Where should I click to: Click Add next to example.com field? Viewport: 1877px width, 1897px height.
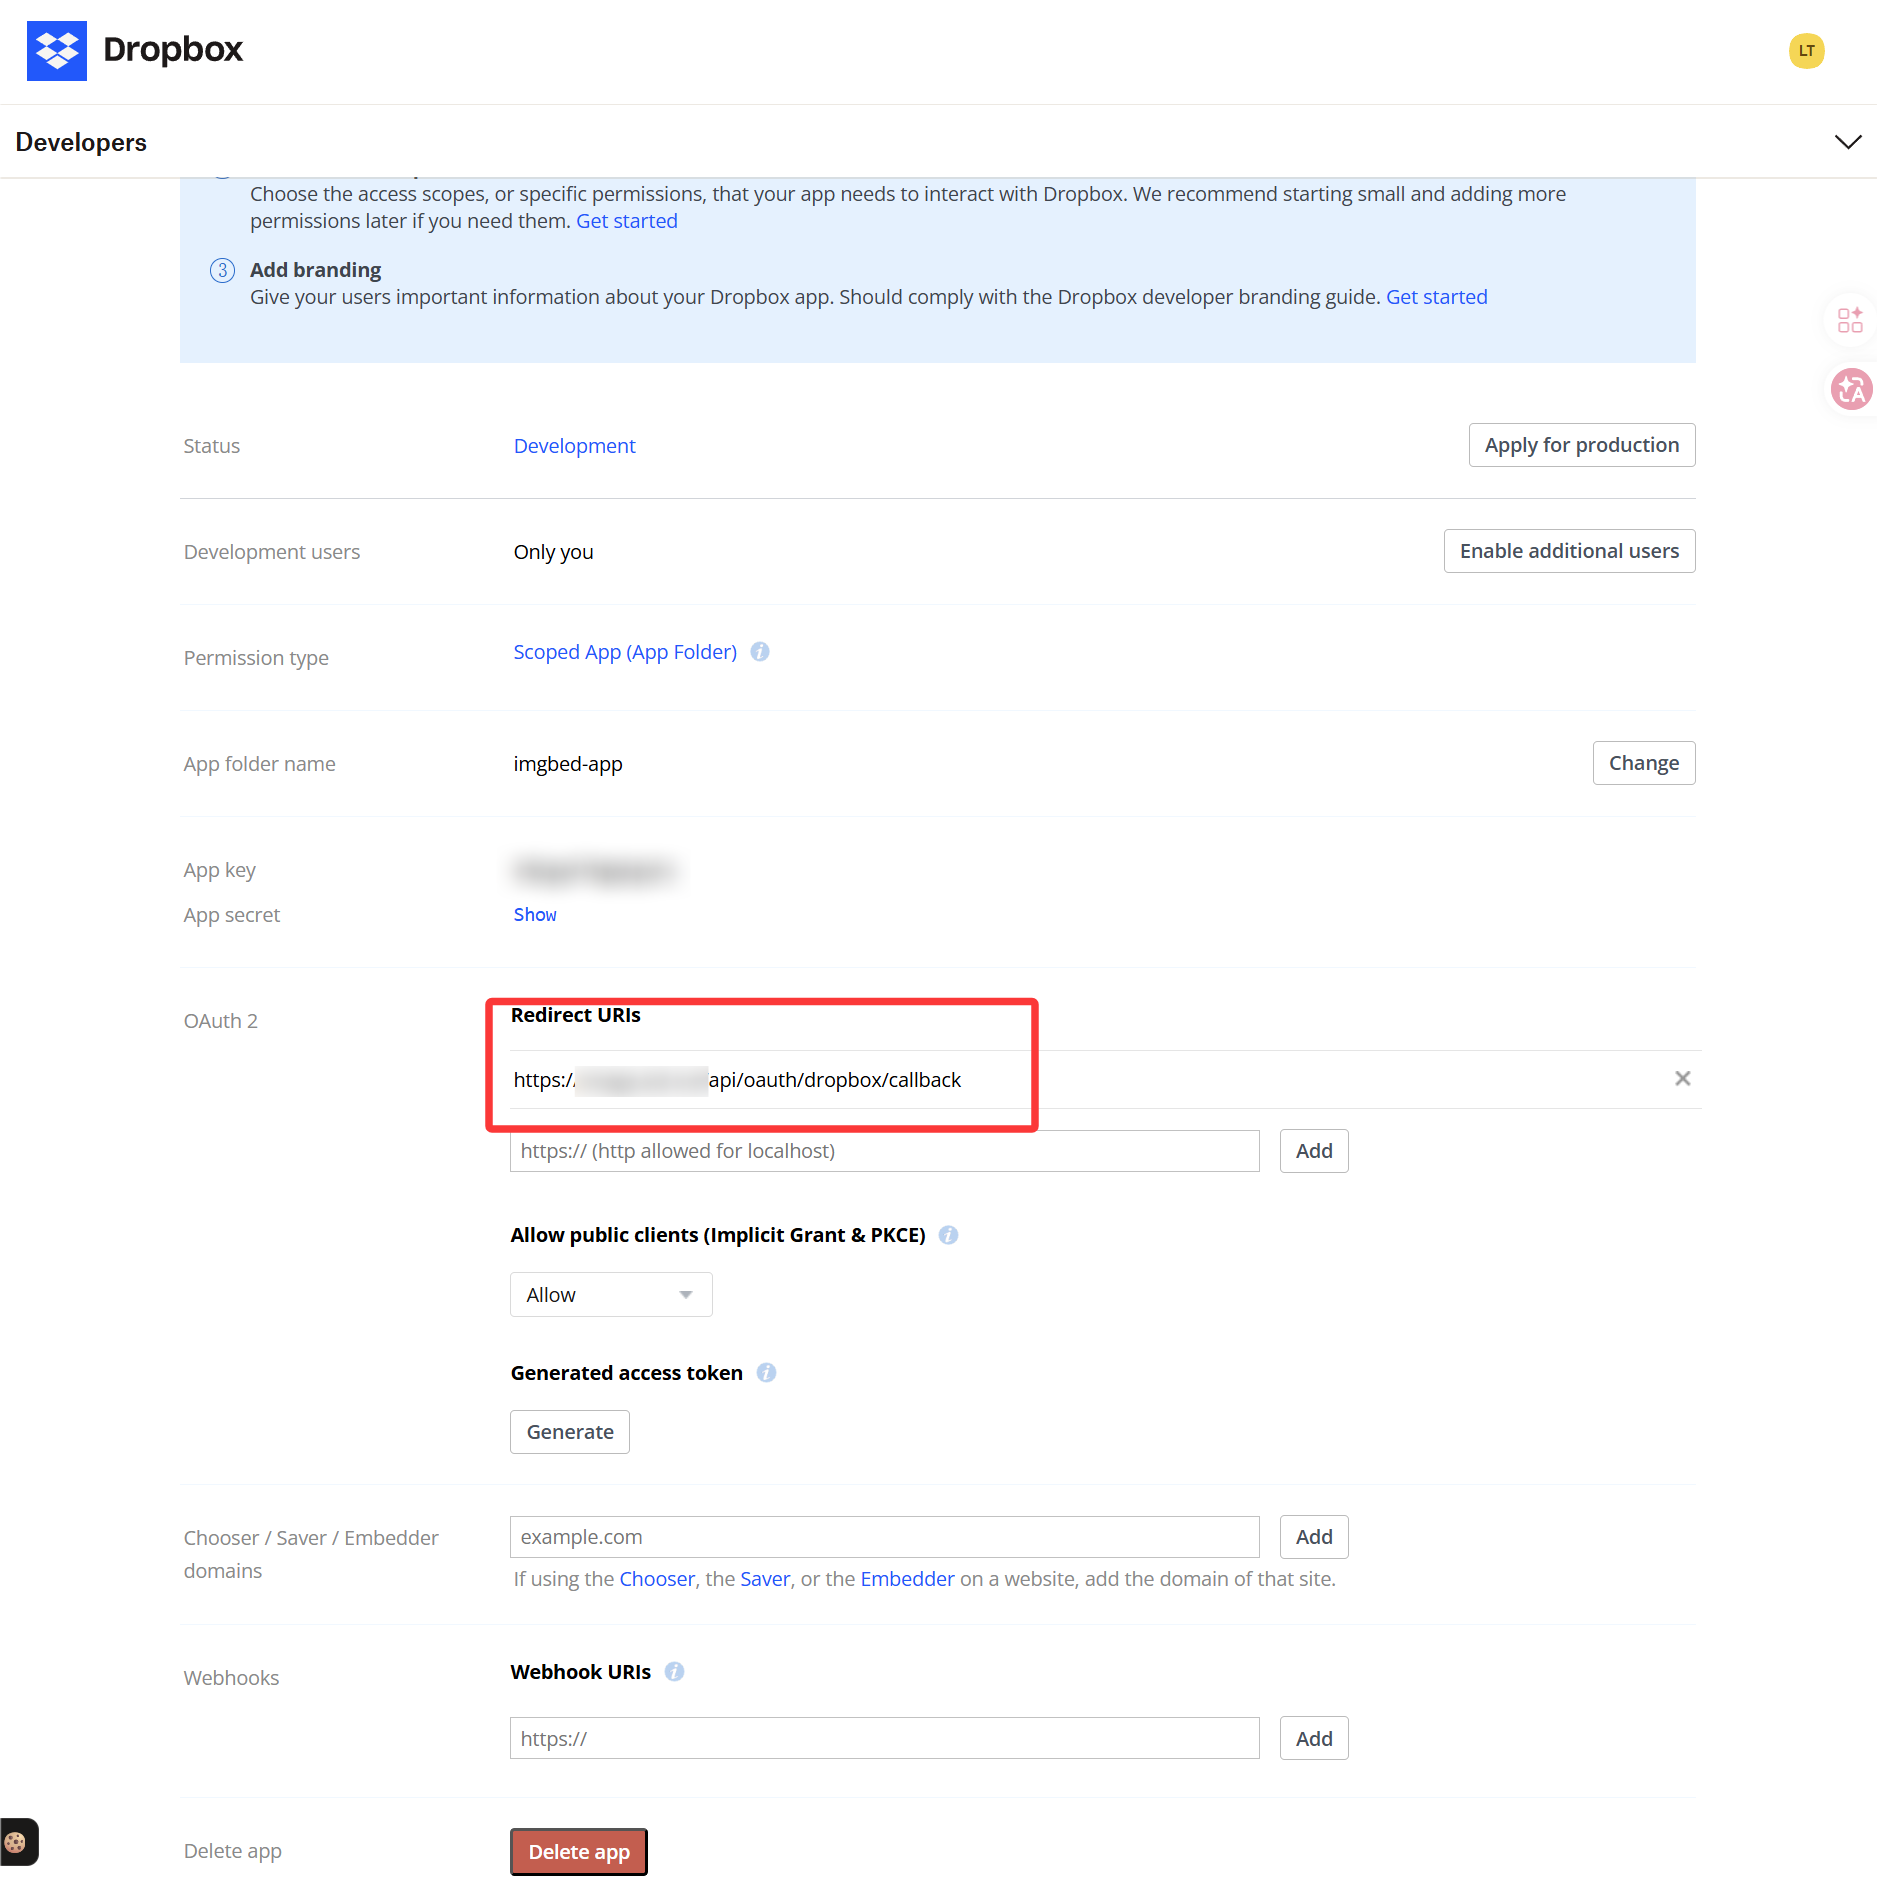(x=1314, y=1537)
